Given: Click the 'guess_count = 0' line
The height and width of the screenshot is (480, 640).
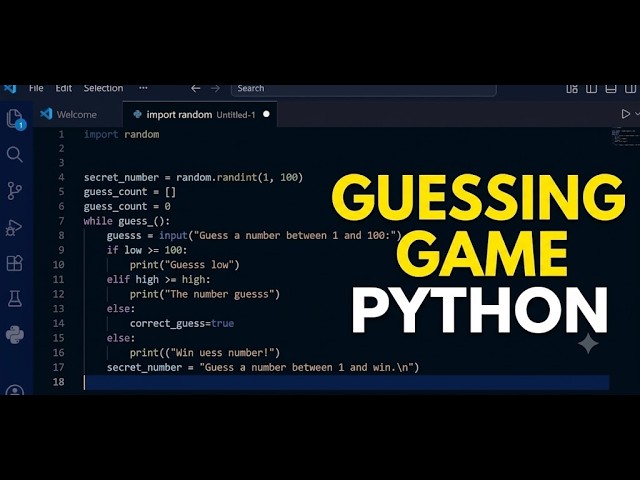Looking at the screenshot, I should [127, 207].
